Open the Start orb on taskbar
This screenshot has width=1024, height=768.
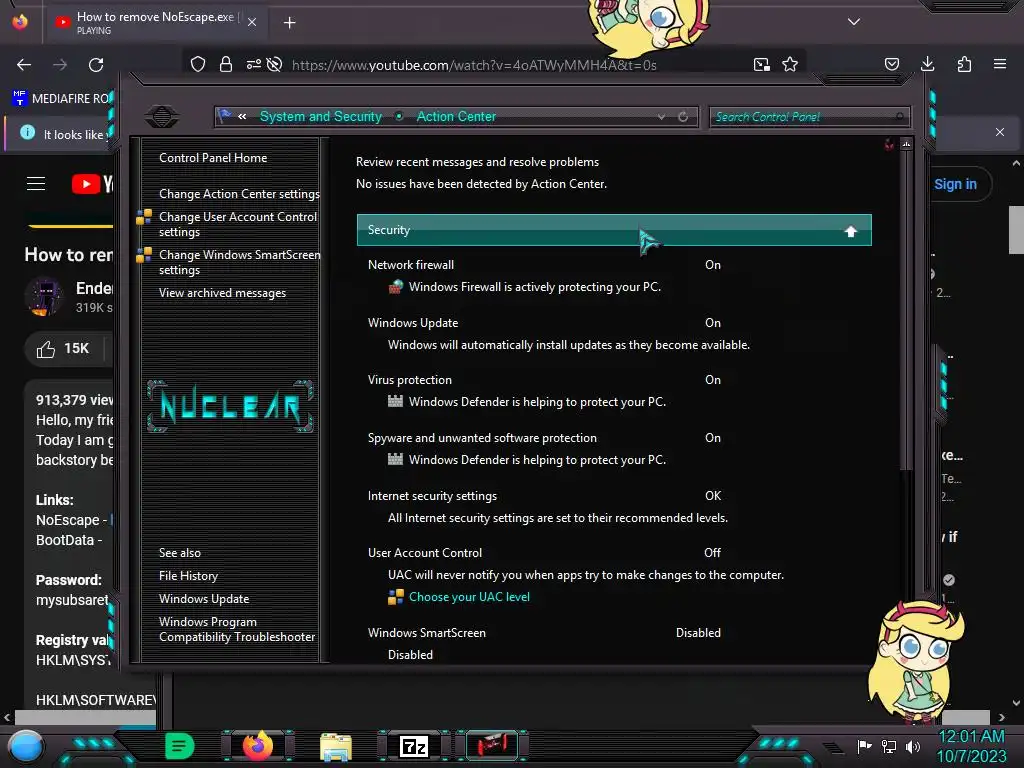(x=26, y=746)
